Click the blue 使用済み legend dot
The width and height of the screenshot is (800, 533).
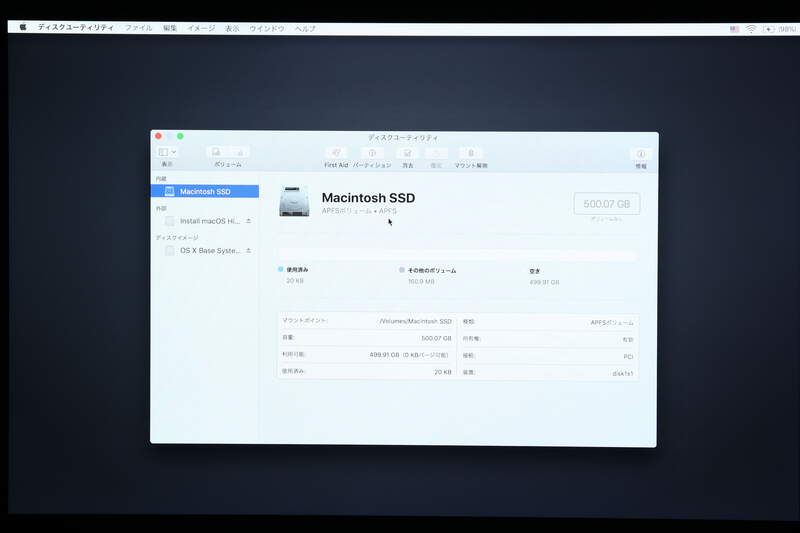click(281, 269)
